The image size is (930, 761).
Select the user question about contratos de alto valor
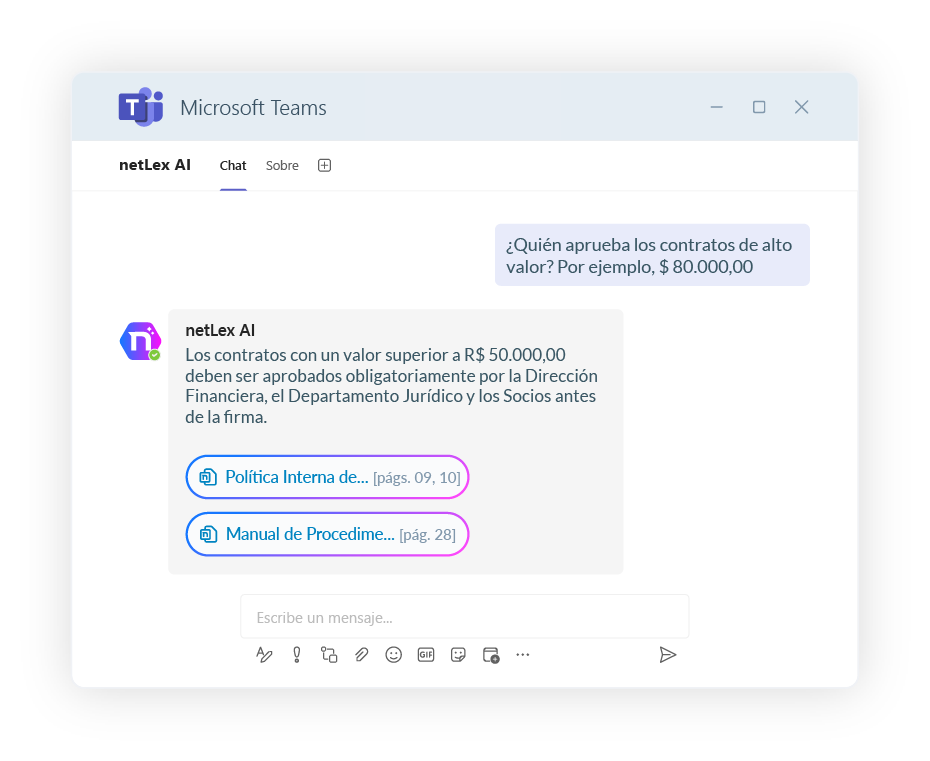coord(652,255)
